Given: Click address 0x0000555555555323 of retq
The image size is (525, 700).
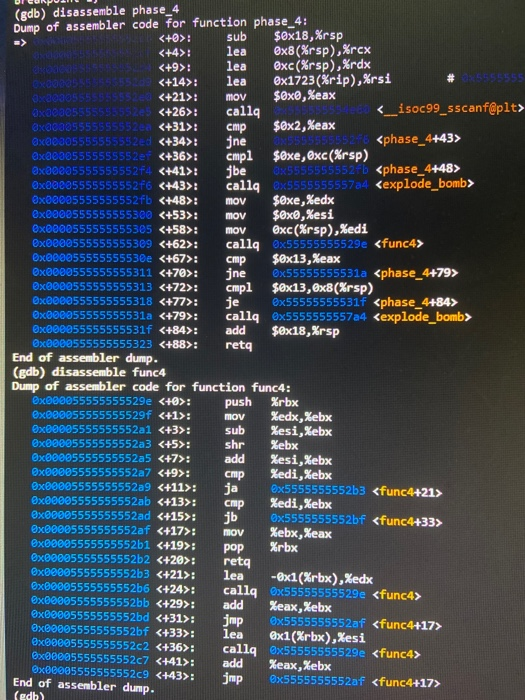Looking at the screenshot, I should (92, 344).
